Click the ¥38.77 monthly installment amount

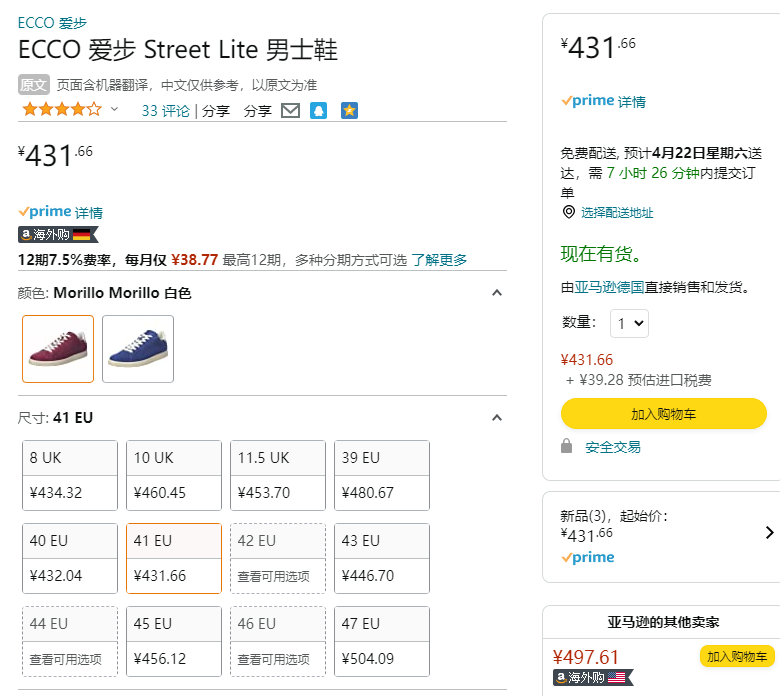(195, 260)
